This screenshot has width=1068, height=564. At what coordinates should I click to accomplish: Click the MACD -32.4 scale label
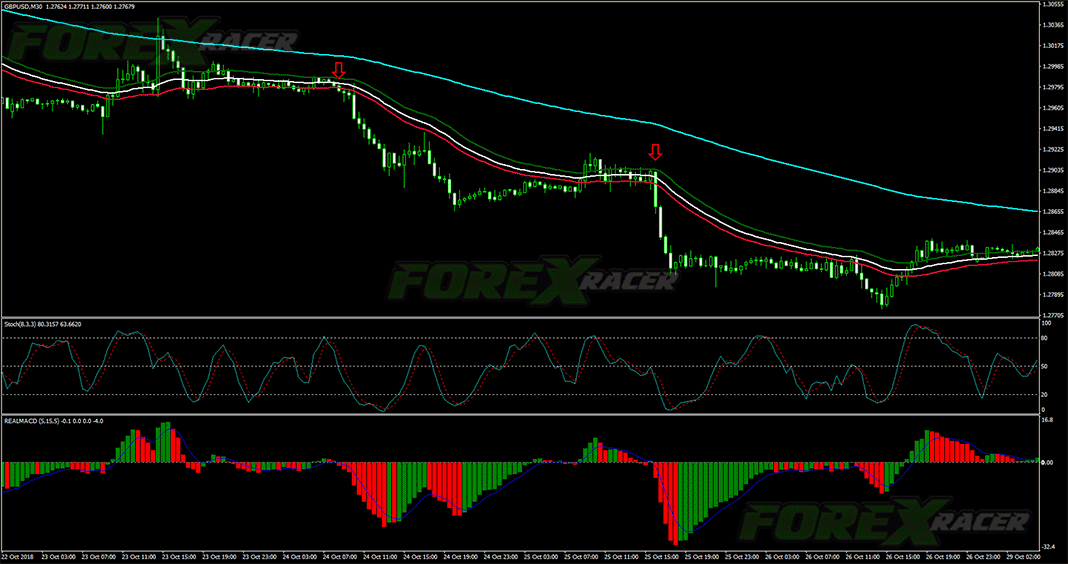point(1050,546)
